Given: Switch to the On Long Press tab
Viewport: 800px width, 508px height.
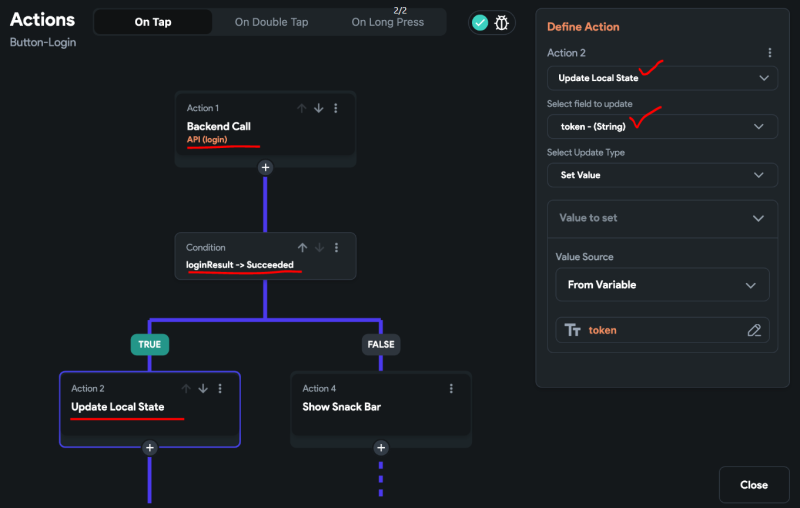Looking at the screenshot, I should [387, 22].
